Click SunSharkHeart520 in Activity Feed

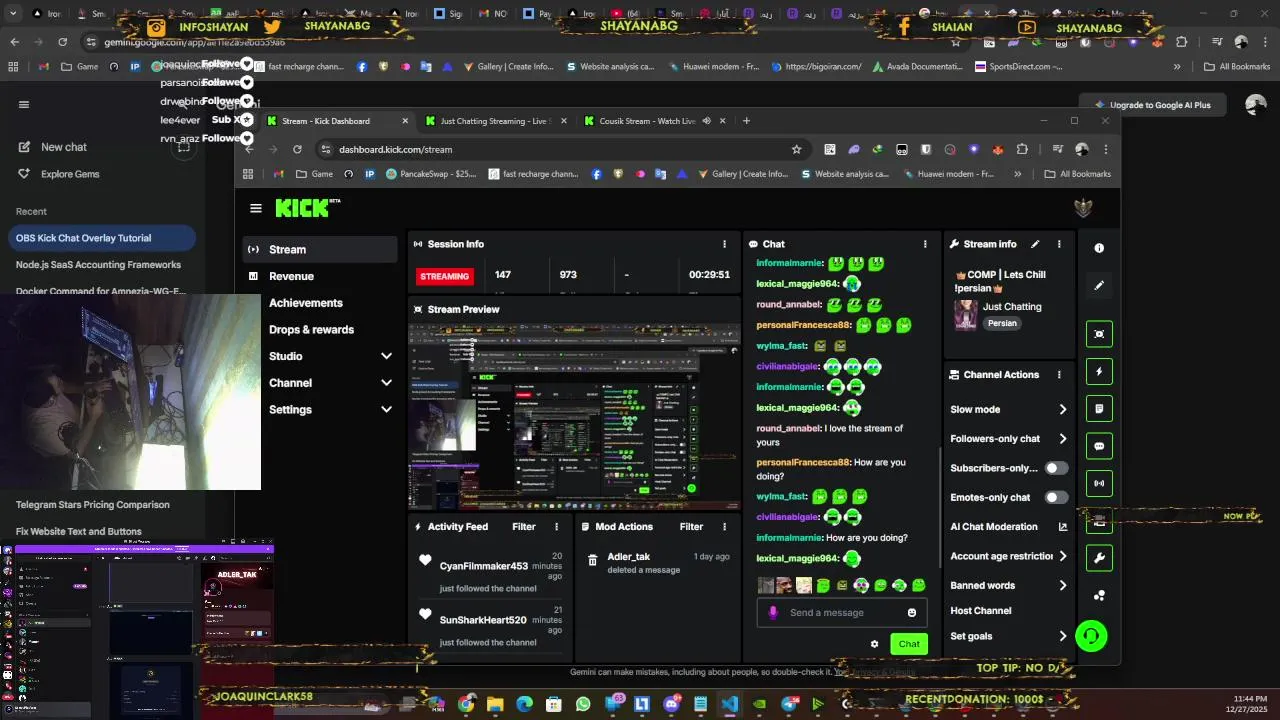pyautogui.click(x=483, y=620)
